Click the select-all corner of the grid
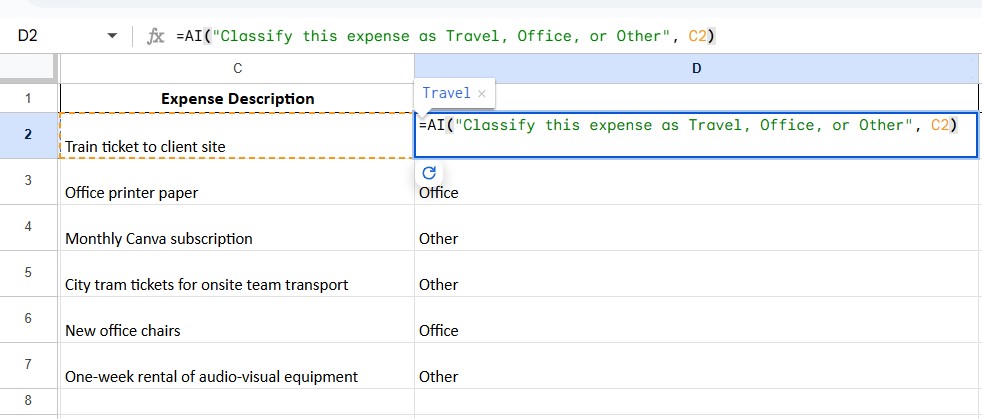Viewport: 982px width, 419px height. click(x=28, y=68)
